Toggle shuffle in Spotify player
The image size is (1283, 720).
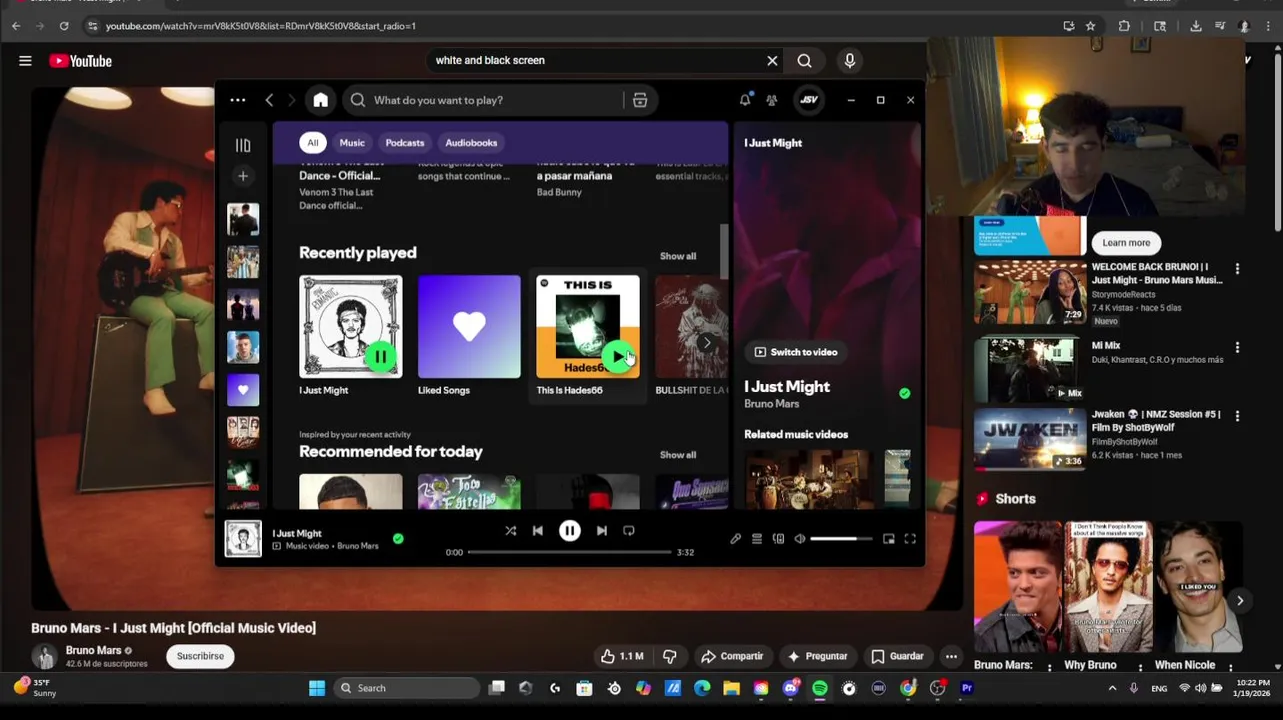[510, 531]
